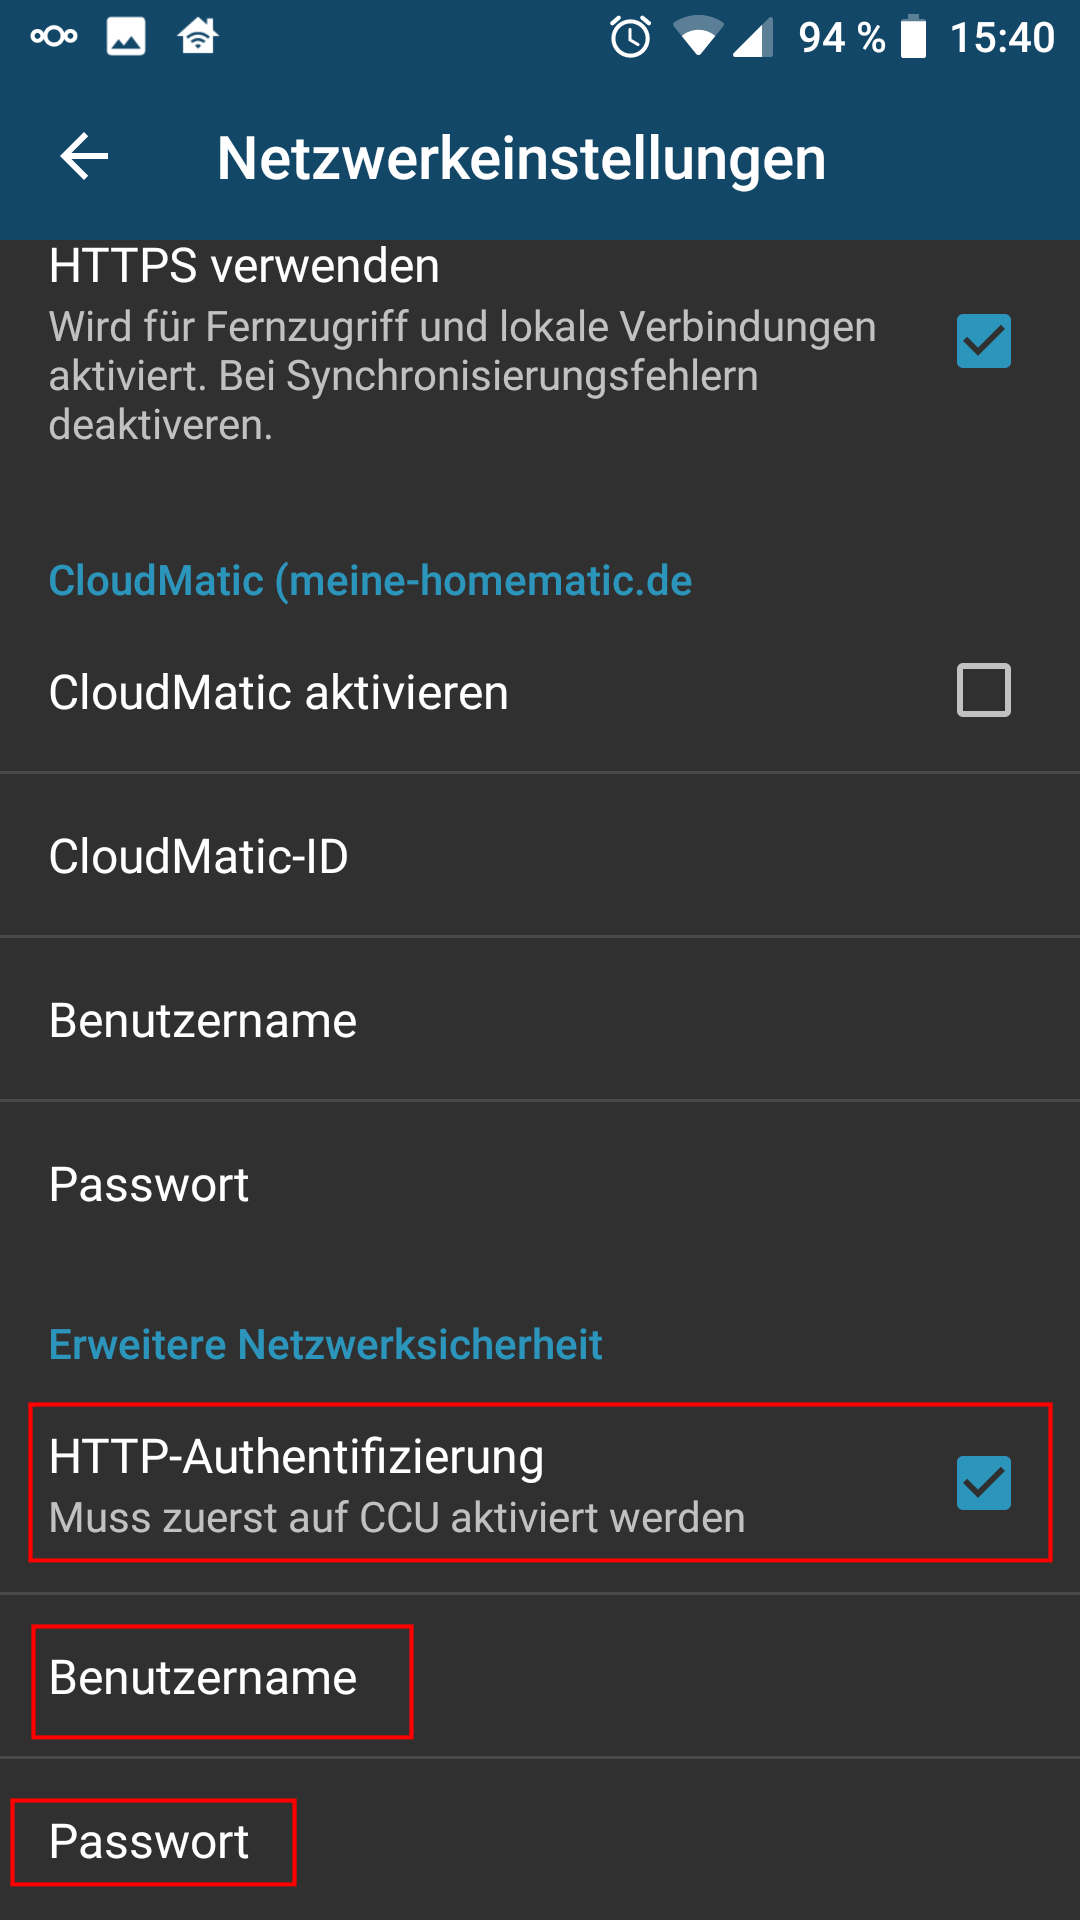The height and width of the screenshot is (1920, 1080).
Task: Tap the HTTPS verwenden description text
Action: [x=460, y=376]
